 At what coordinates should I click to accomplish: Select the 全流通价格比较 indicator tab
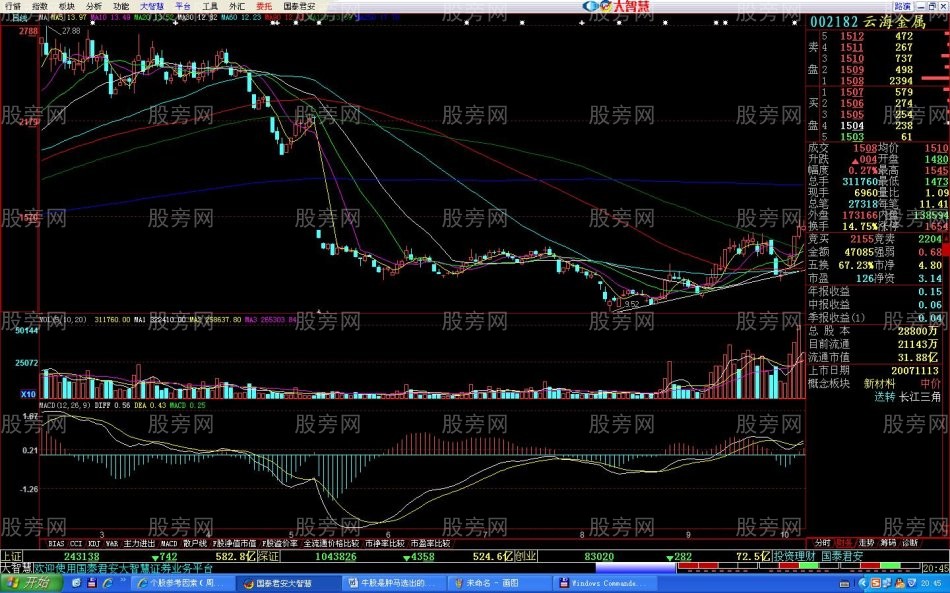tap(331, 543)
